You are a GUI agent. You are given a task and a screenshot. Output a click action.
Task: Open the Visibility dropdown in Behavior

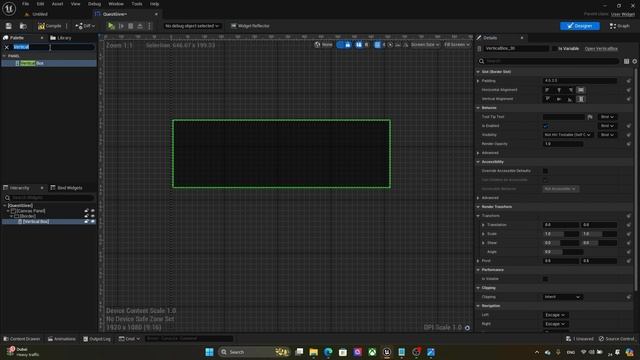[567, 135]
